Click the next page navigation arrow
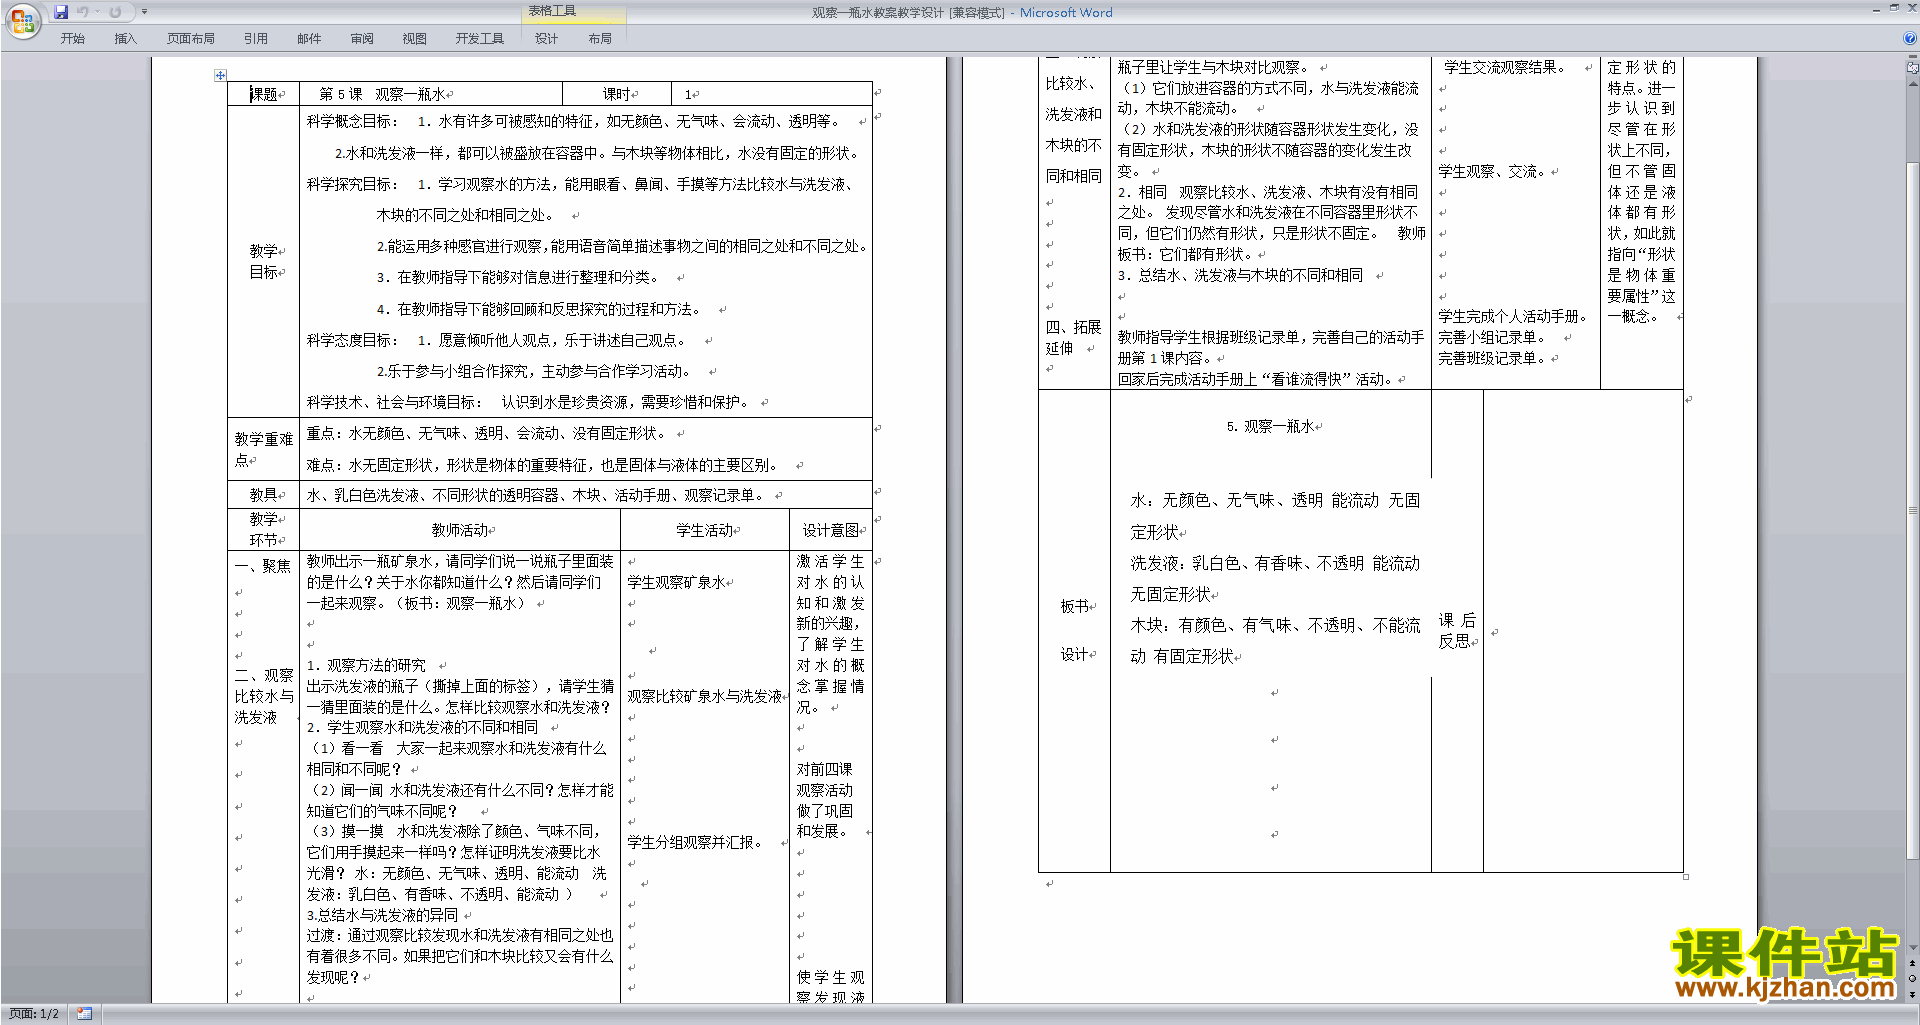Viewport: 1920px width, 1025px height. click(x=1913, y=995)
